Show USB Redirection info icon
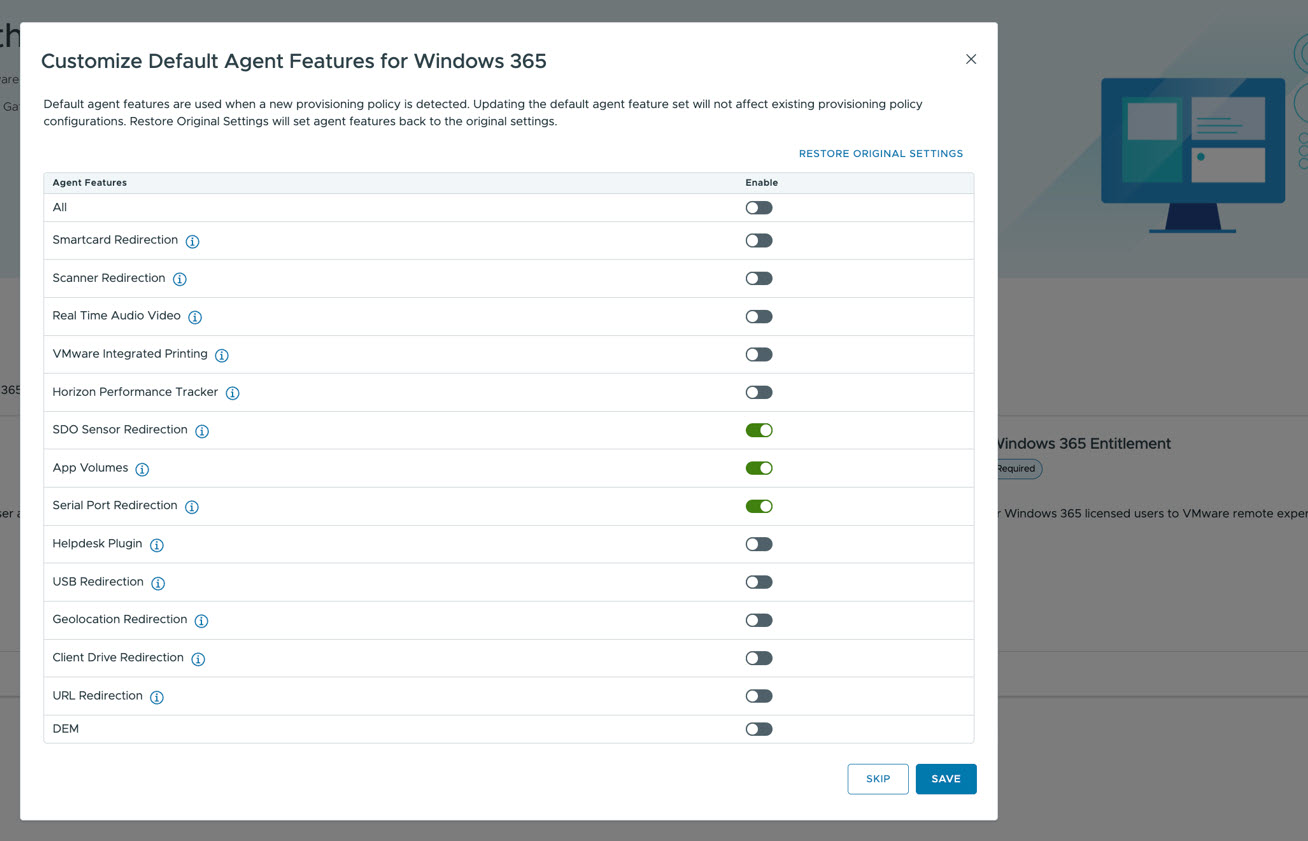 (x=158, y=583)
